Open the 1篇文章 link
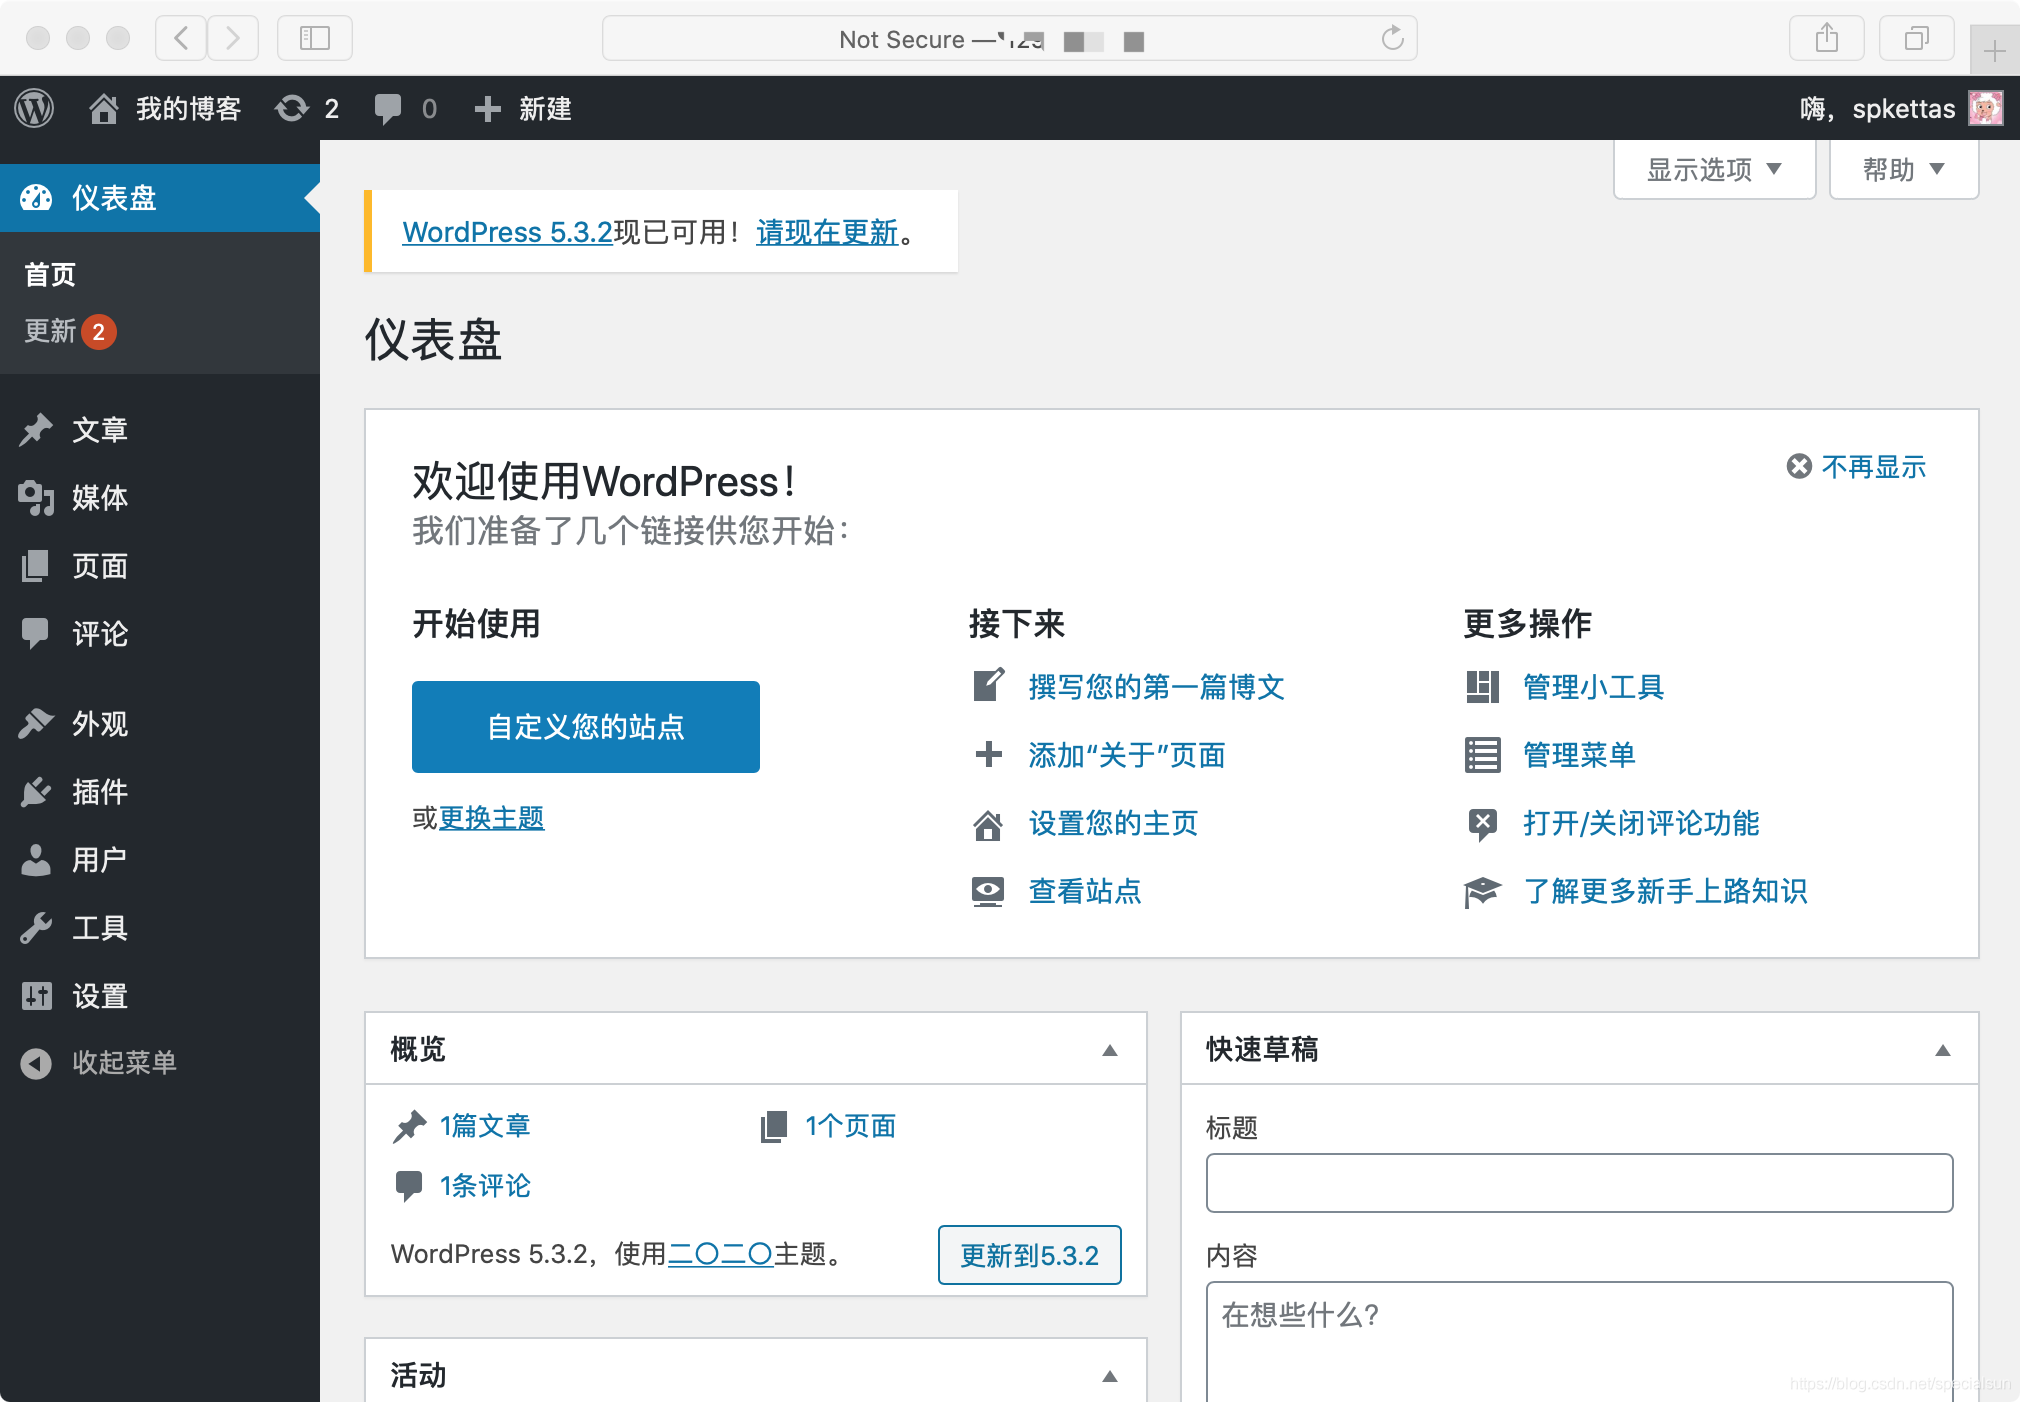The height and width of the screenshot is (1402, 2020). click(x=485, y=1126)
